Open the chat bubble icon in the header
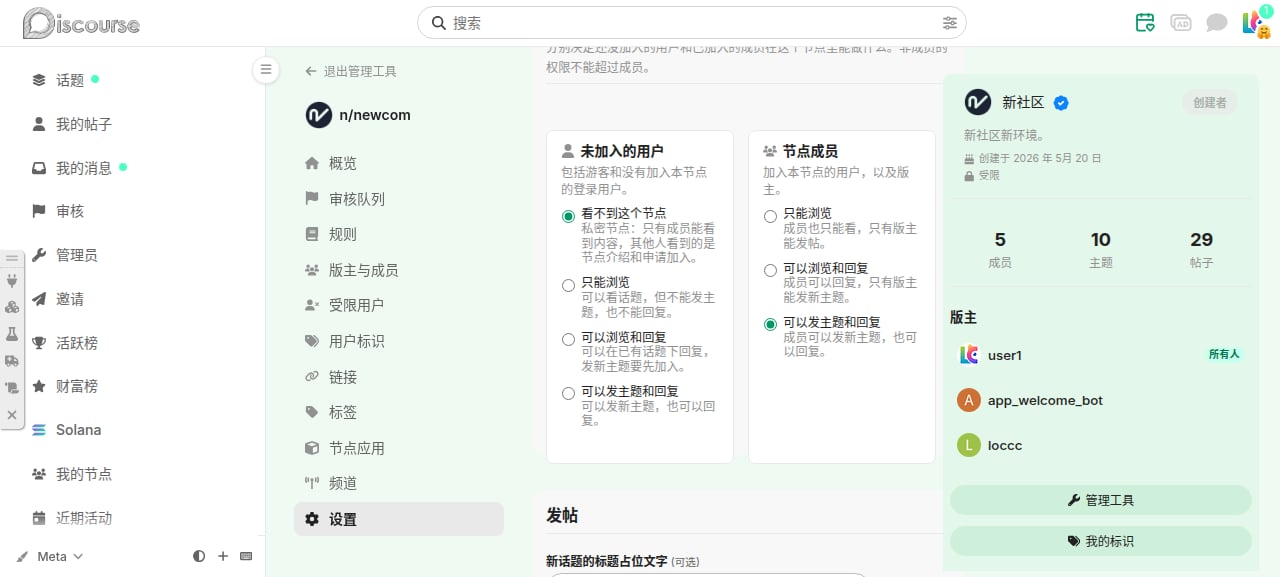 pyautogui.click(x=1216, y=22)
